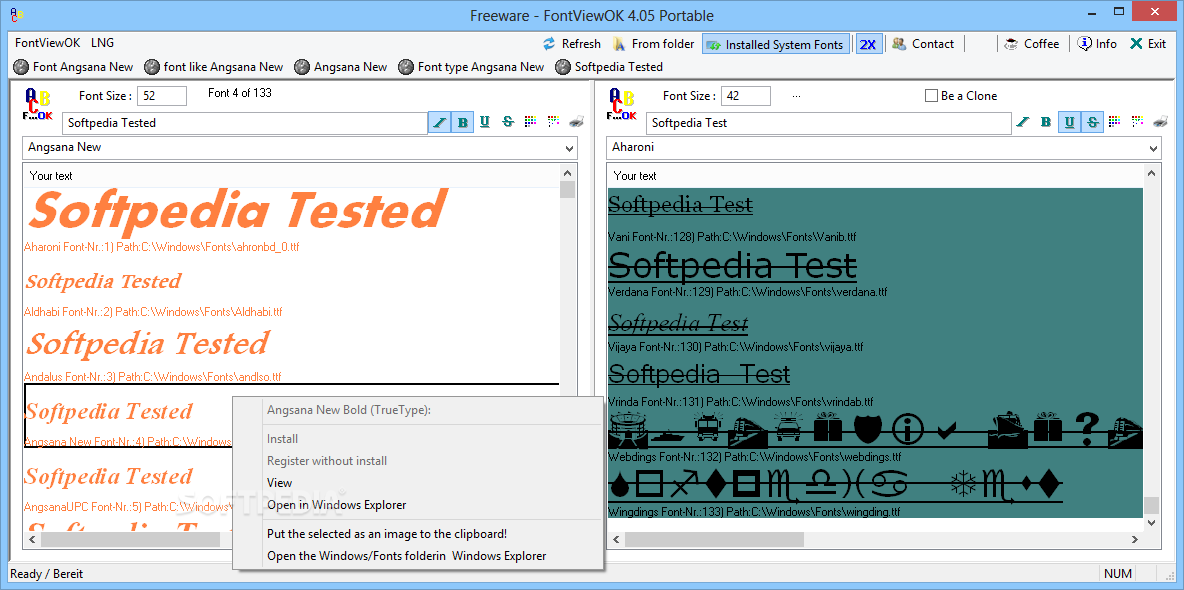Click the left Font Size field with 52

[162, 96]
